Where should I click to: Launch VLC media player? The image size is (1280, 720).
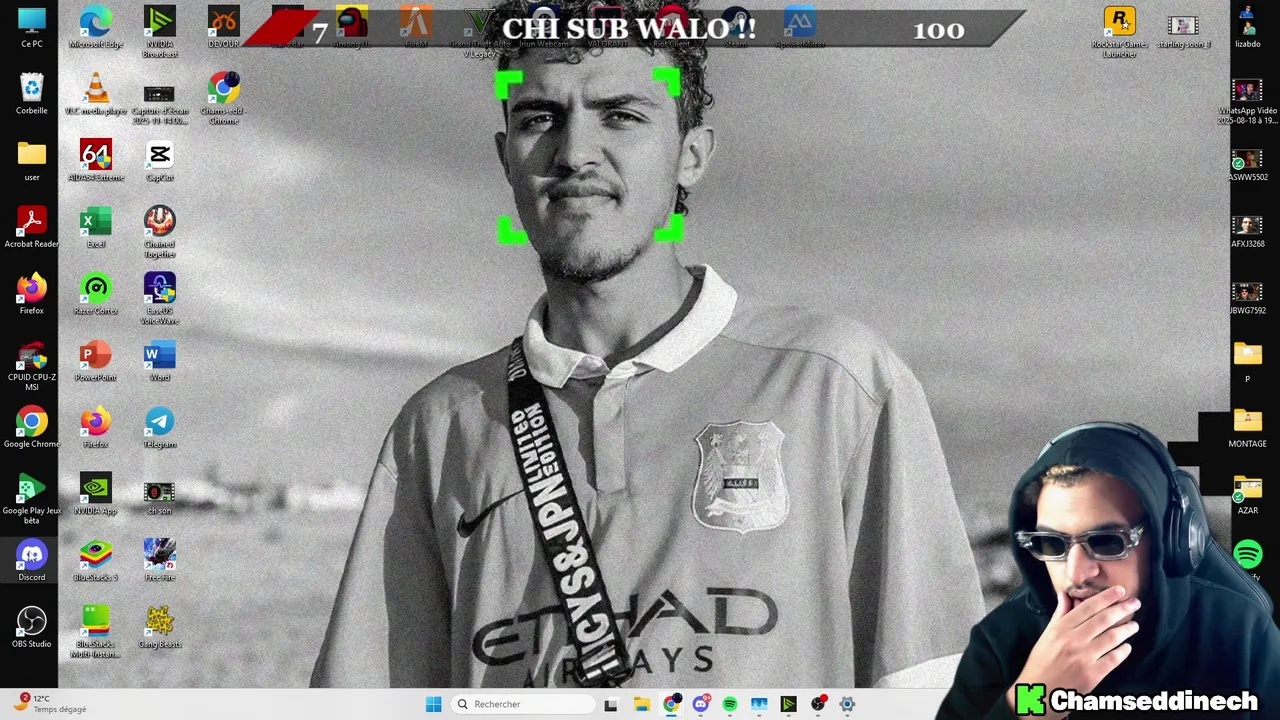[x=95, y=94]
